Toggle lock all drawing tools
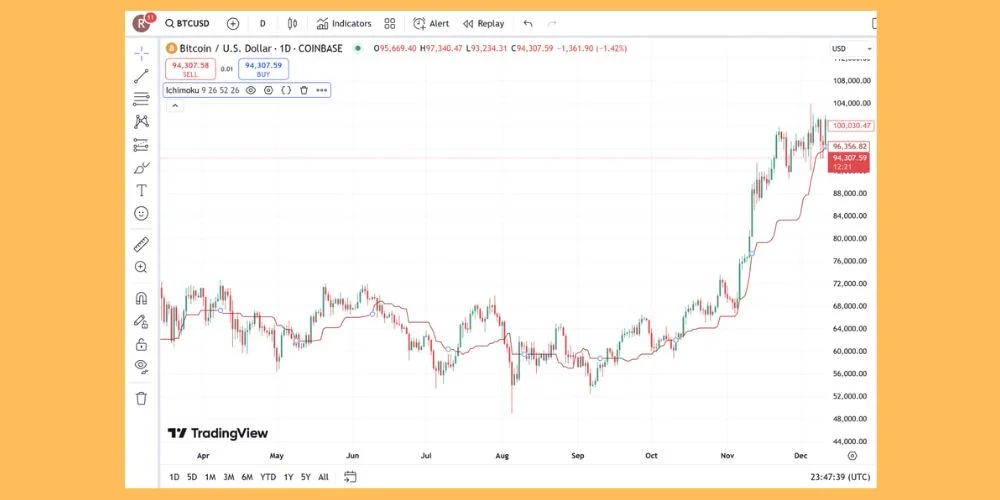This screenshot has width=1000, height=500. [141, 344]
